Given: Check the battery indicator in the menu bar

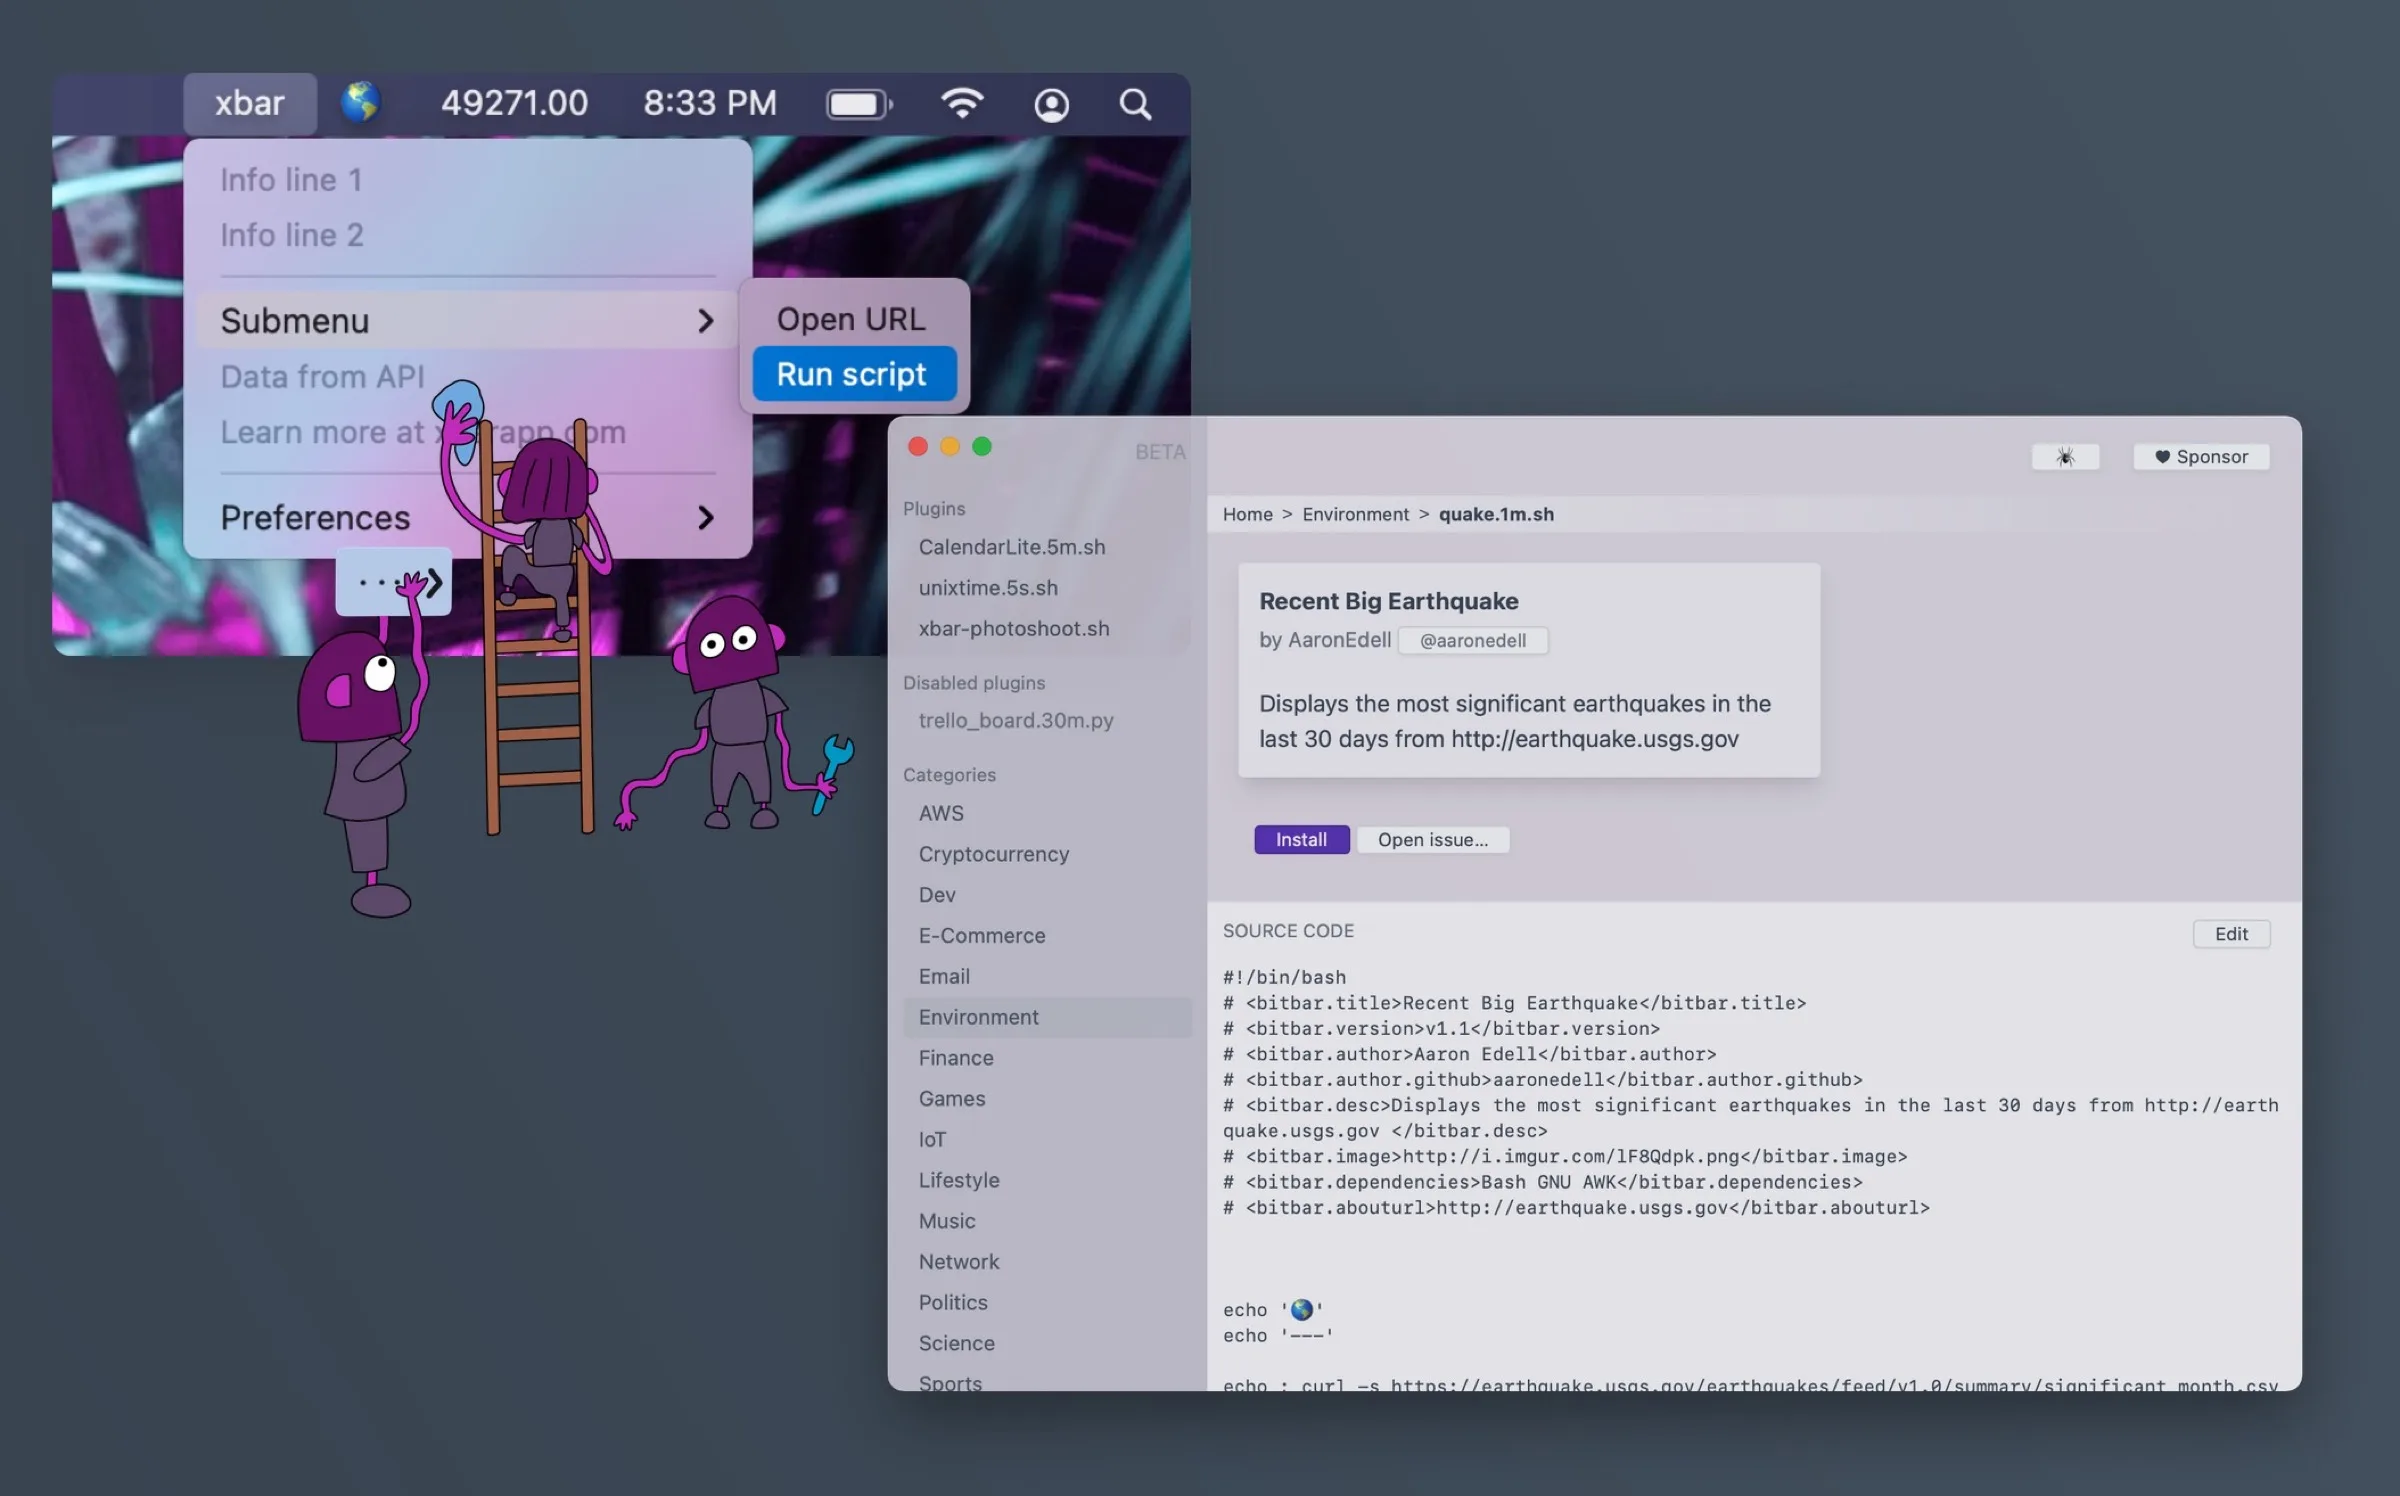Looking at the screenshot, I should [858, 103].
